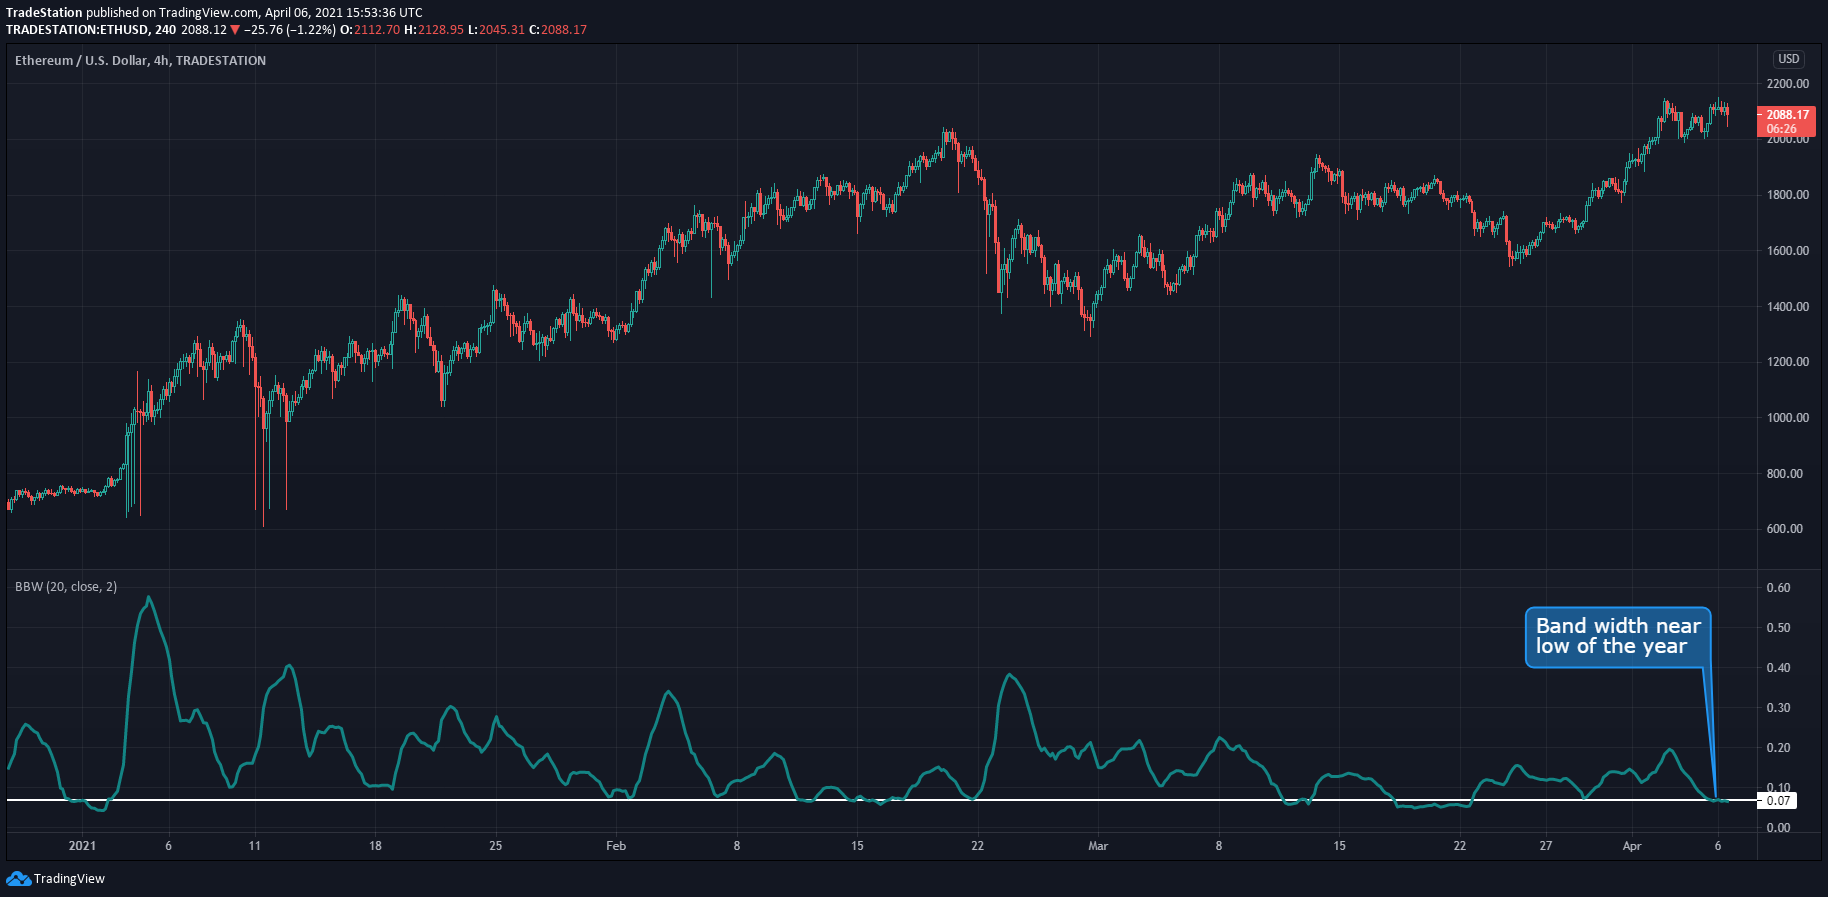Screen dimensions: 1828x897
Task: Click the -25.76 (-1.22%) change value
Action: pos(290,30)
